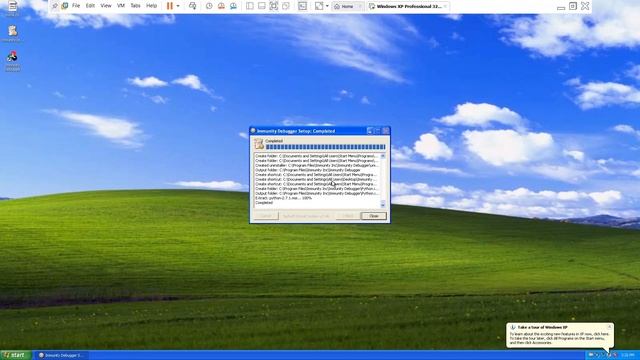Open the snapshot manager toolbar icon
640x360 pixels.
point(233,6)
